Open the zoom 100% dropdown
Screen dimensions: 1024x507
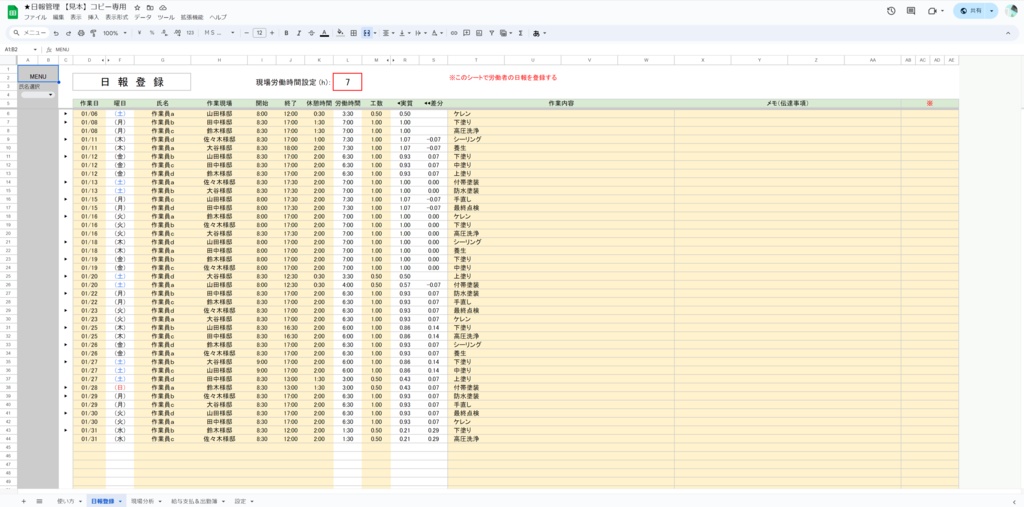[115, 33]
